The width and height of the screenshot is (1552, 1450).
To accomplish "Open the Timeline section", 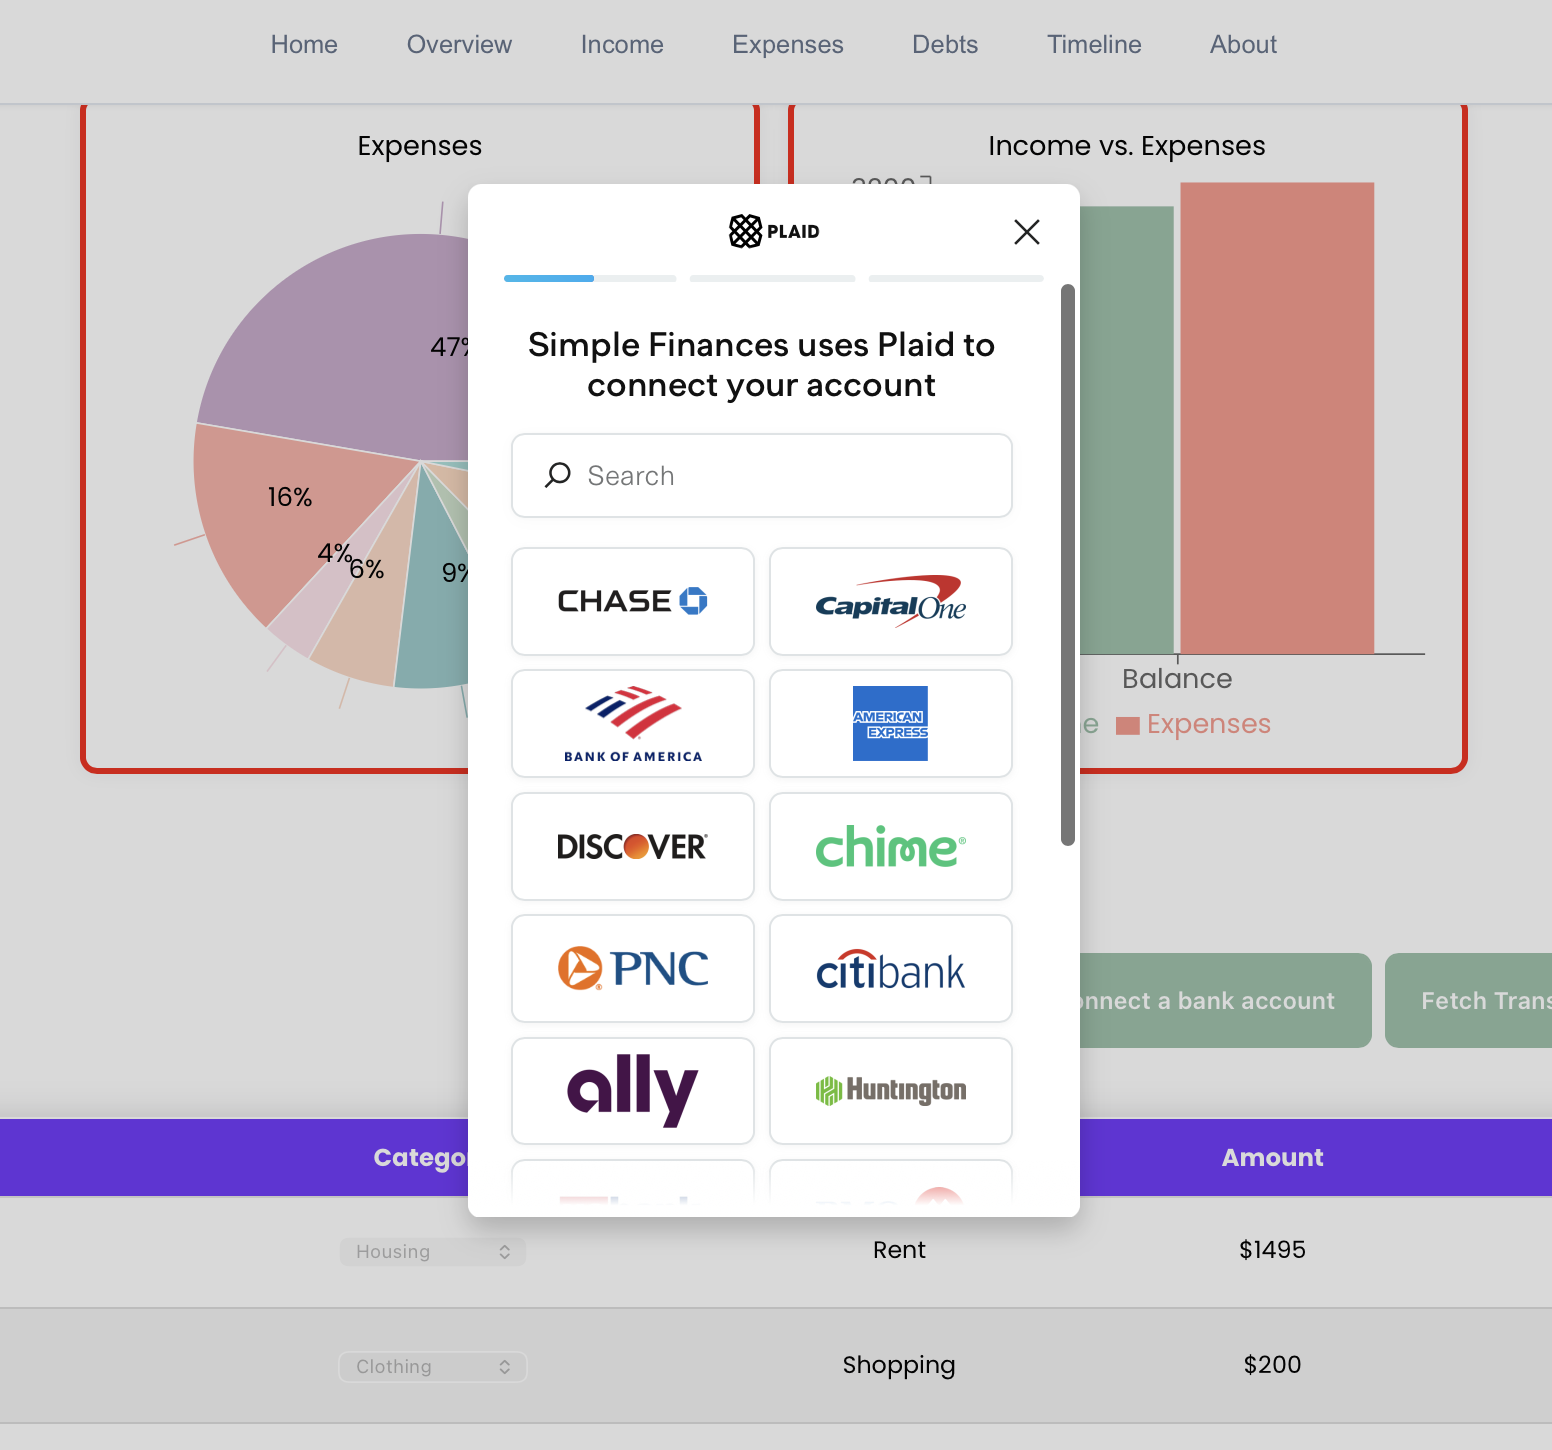I will pos(1093,44).
